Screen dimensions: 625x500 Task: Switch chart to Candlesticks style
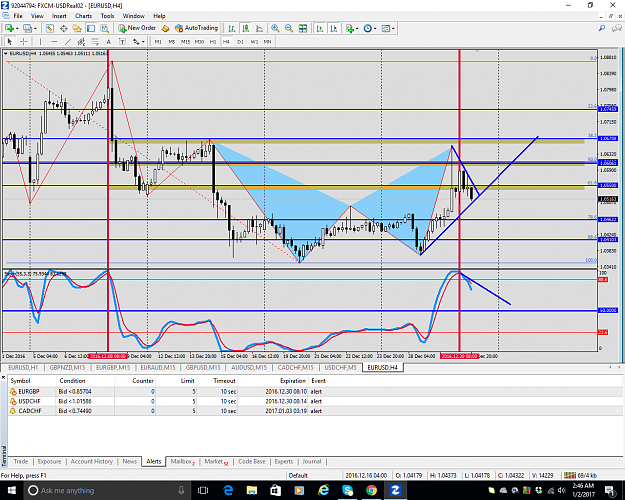click(x=246, y=28)
